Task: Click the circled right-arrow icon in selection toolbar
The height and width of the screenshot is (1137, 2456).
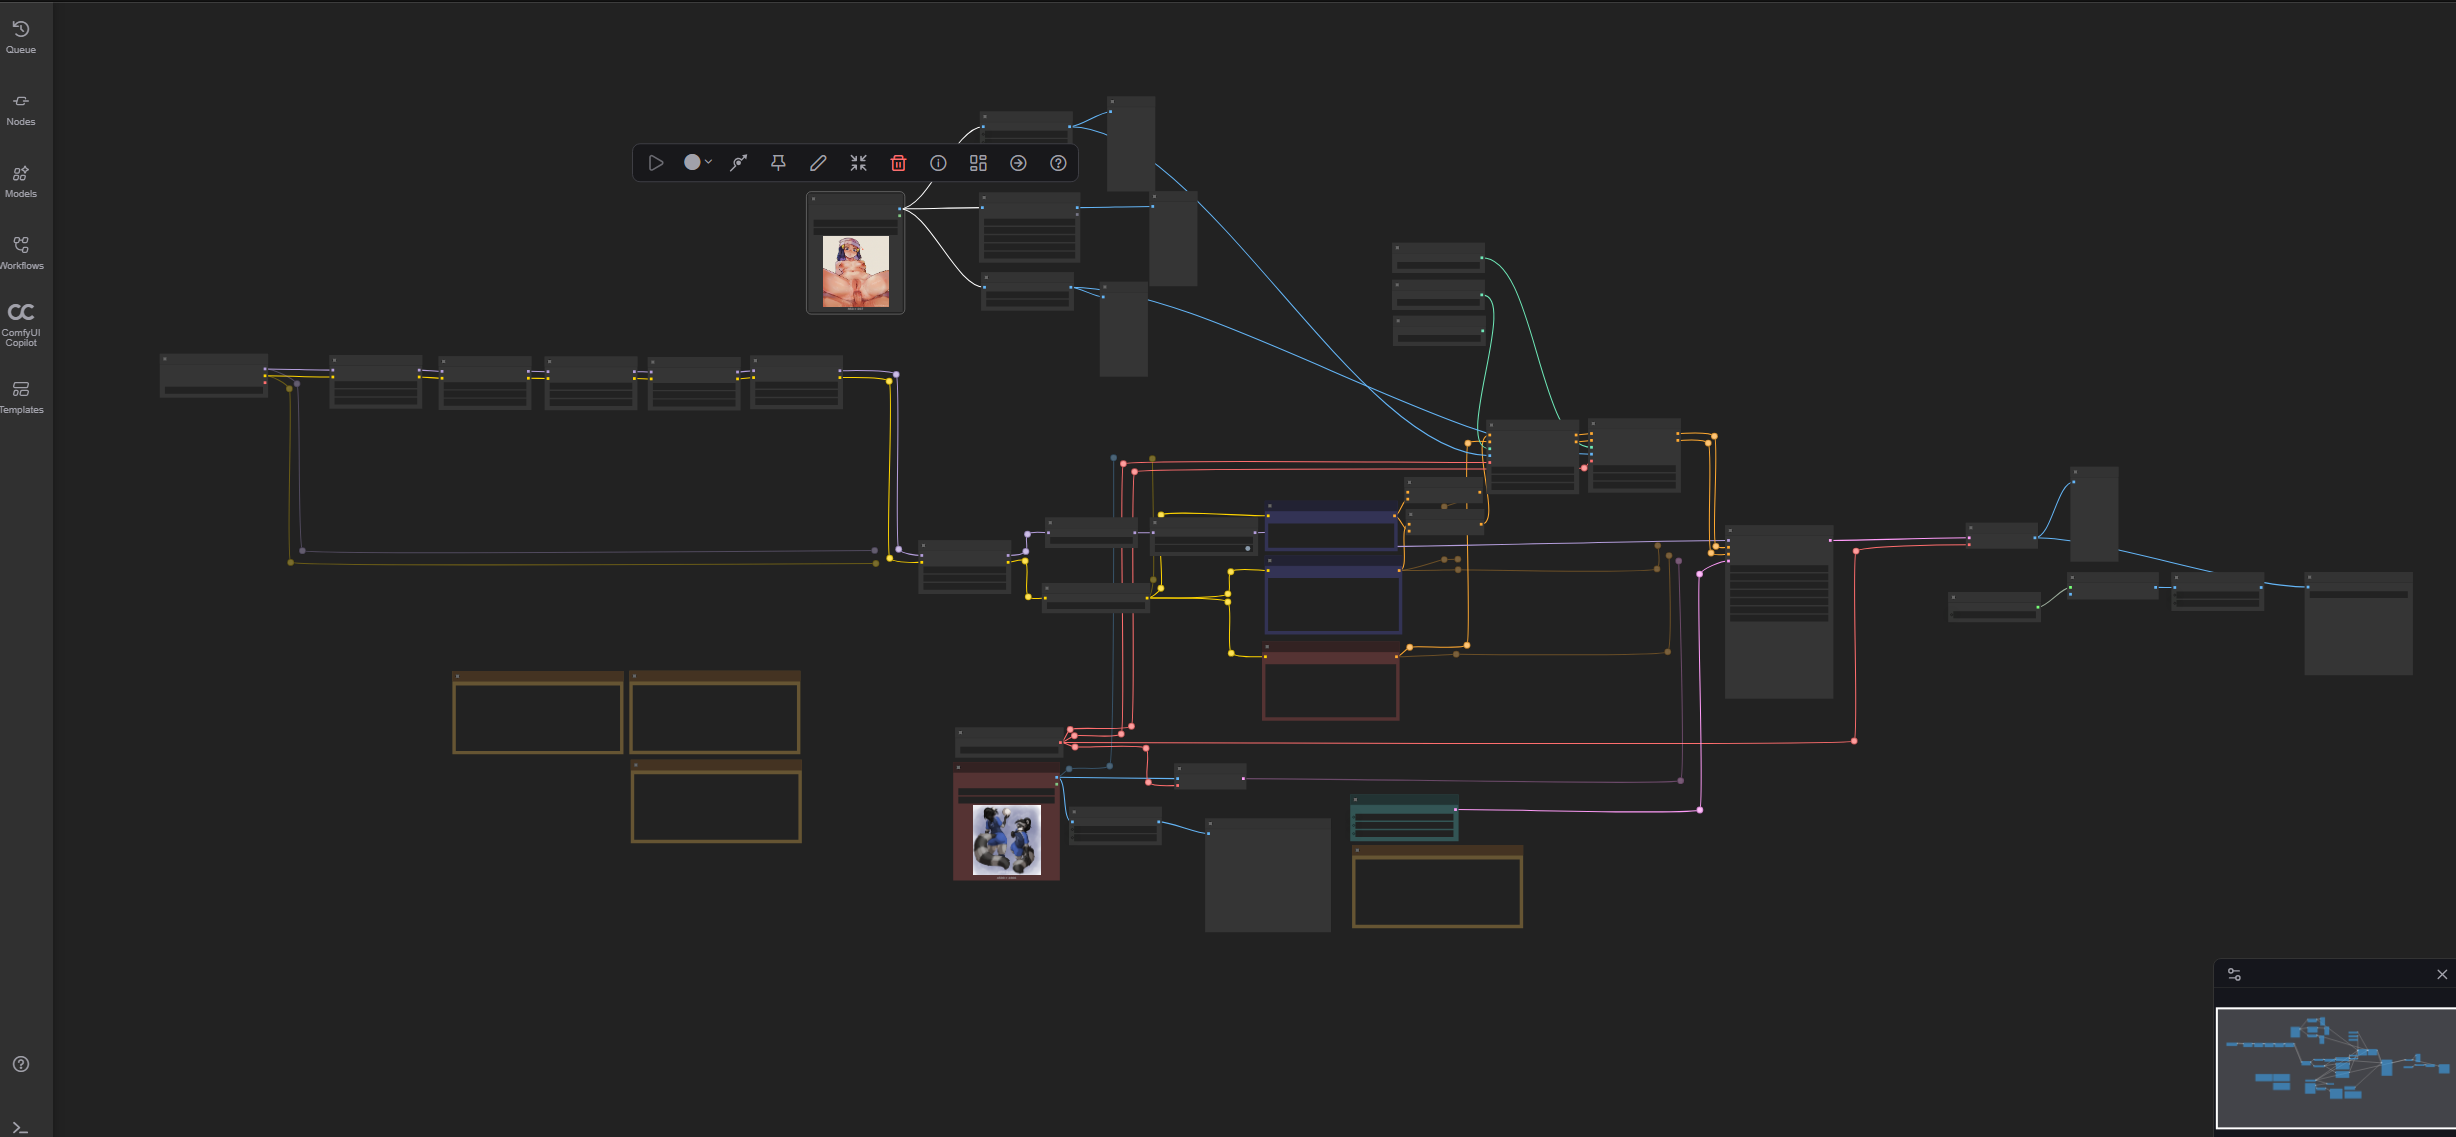Action: pyautogui.click(x=1018, y=163)
